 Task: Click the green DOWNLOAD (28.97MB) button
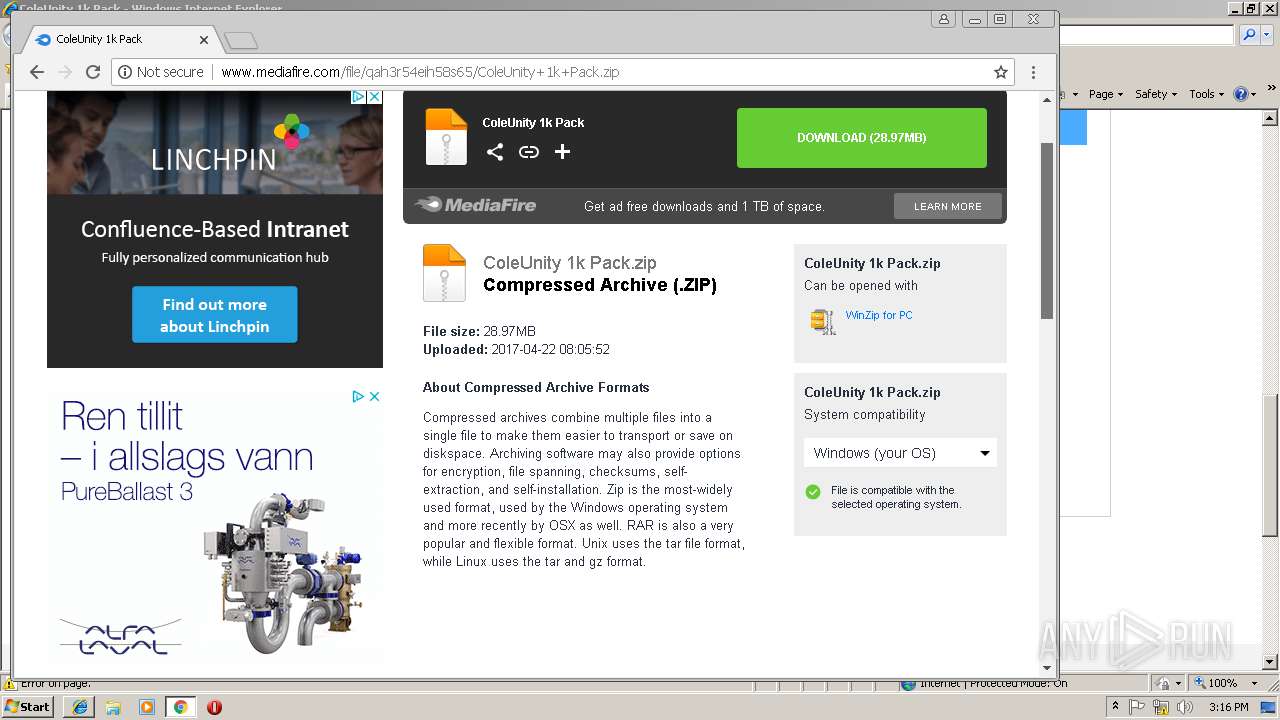click(862, 138)
